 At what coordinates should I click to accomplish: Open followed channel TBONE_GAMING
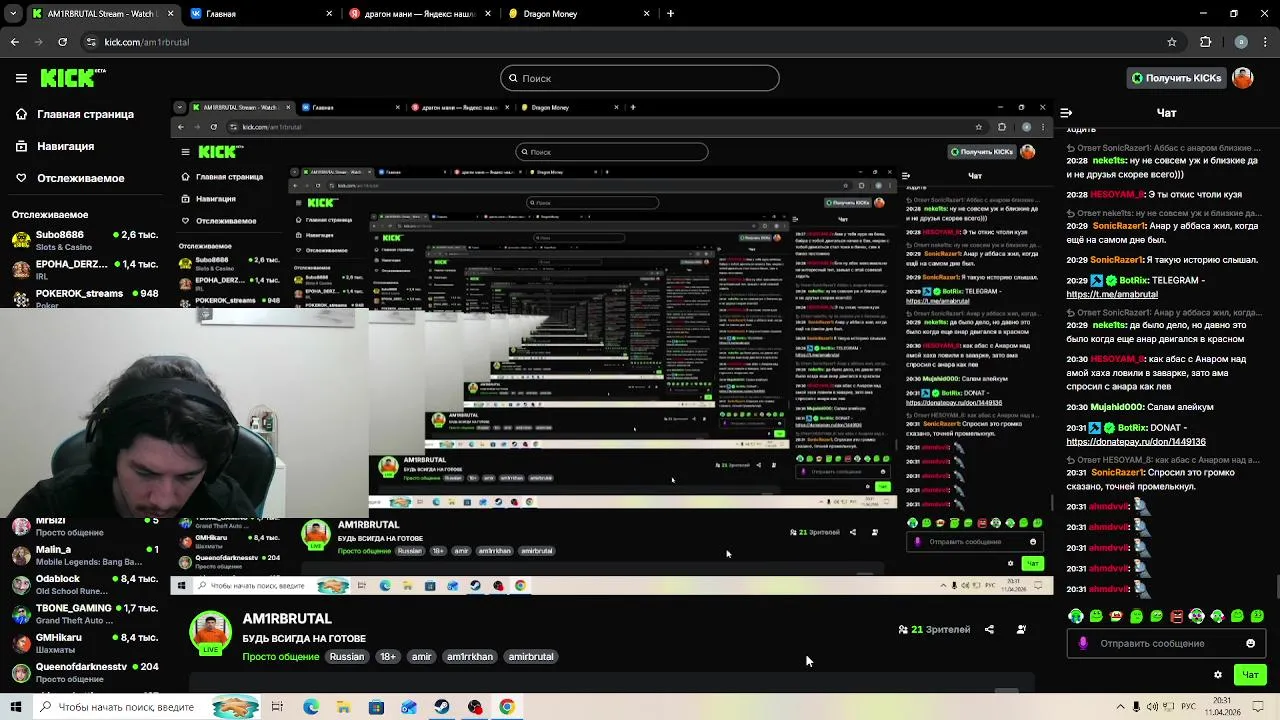coord(85,613)
